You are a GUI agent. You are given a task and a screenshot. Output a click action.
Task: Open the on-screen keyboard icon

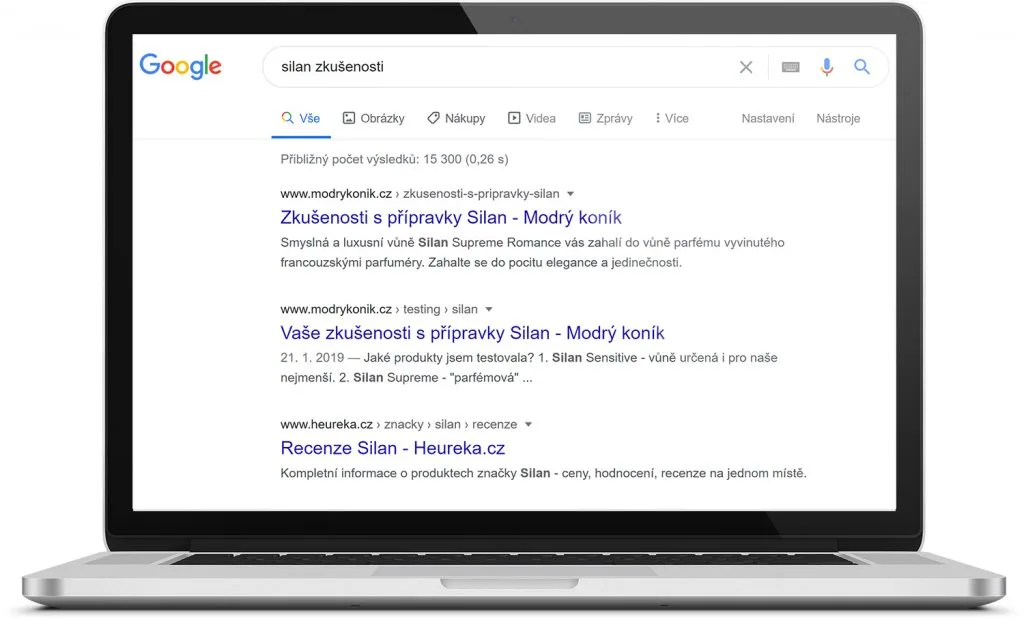791,67
